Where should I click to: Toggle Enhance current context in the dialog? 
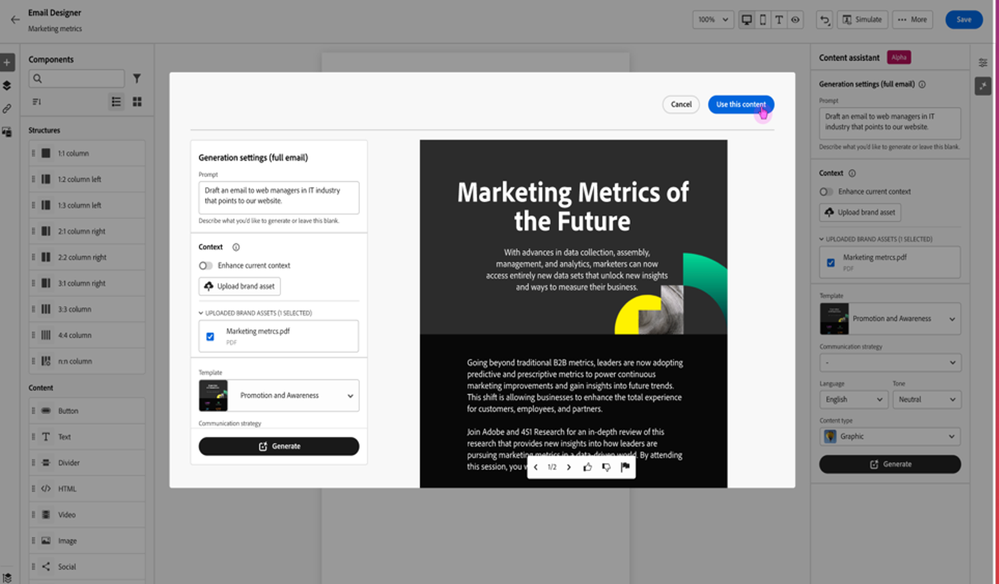pos(206,265)
